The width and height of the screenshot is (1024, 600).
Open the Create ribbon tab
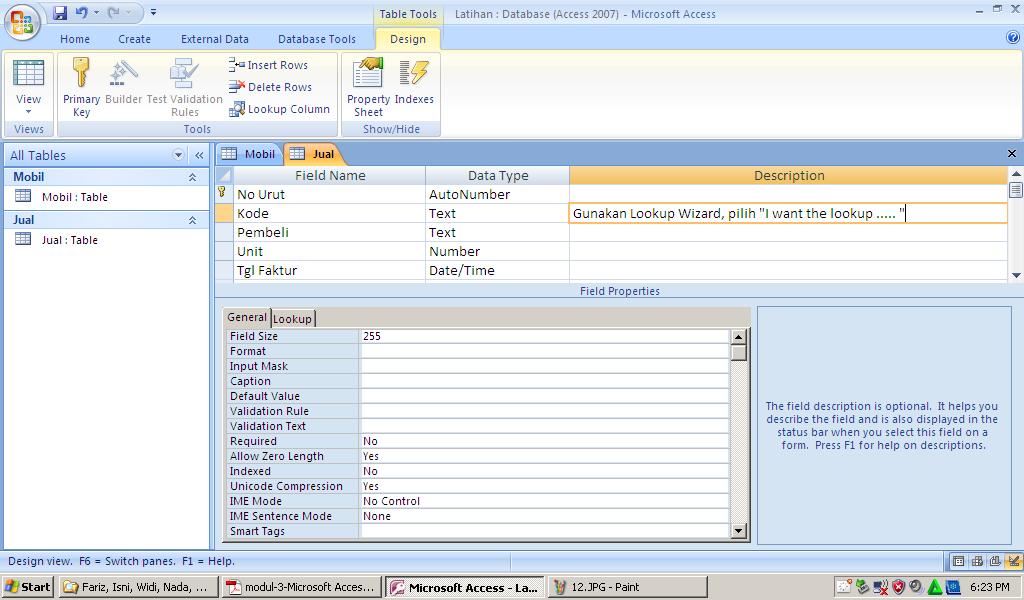pyautogui.click(x=135, y=39)
